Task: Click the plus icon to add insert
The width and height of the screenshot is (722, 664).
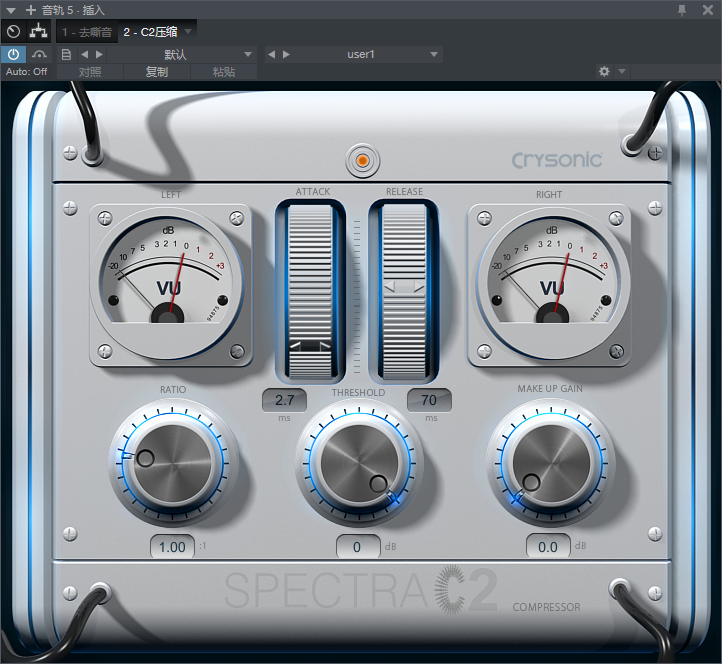Action: [31, 10]
